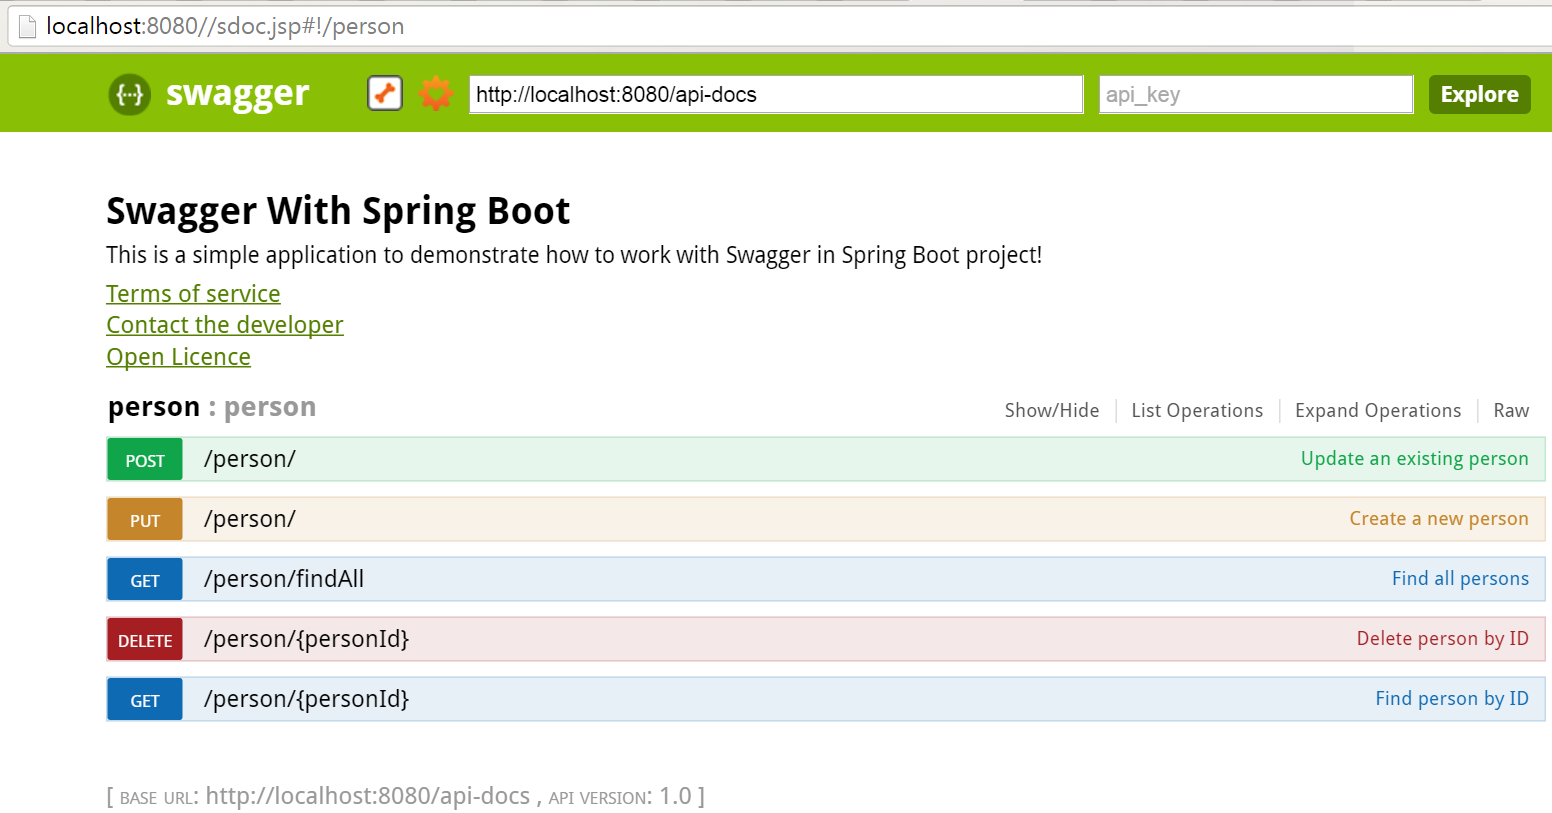Click the api-docs URL input field
Viewport: 1552px width, 813px height.
[x=776, y=95]
